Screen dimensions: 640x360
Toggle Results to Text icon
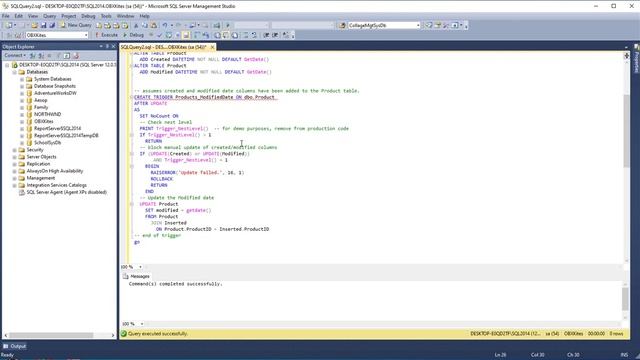pyautogui.click(x=217, y=35)
